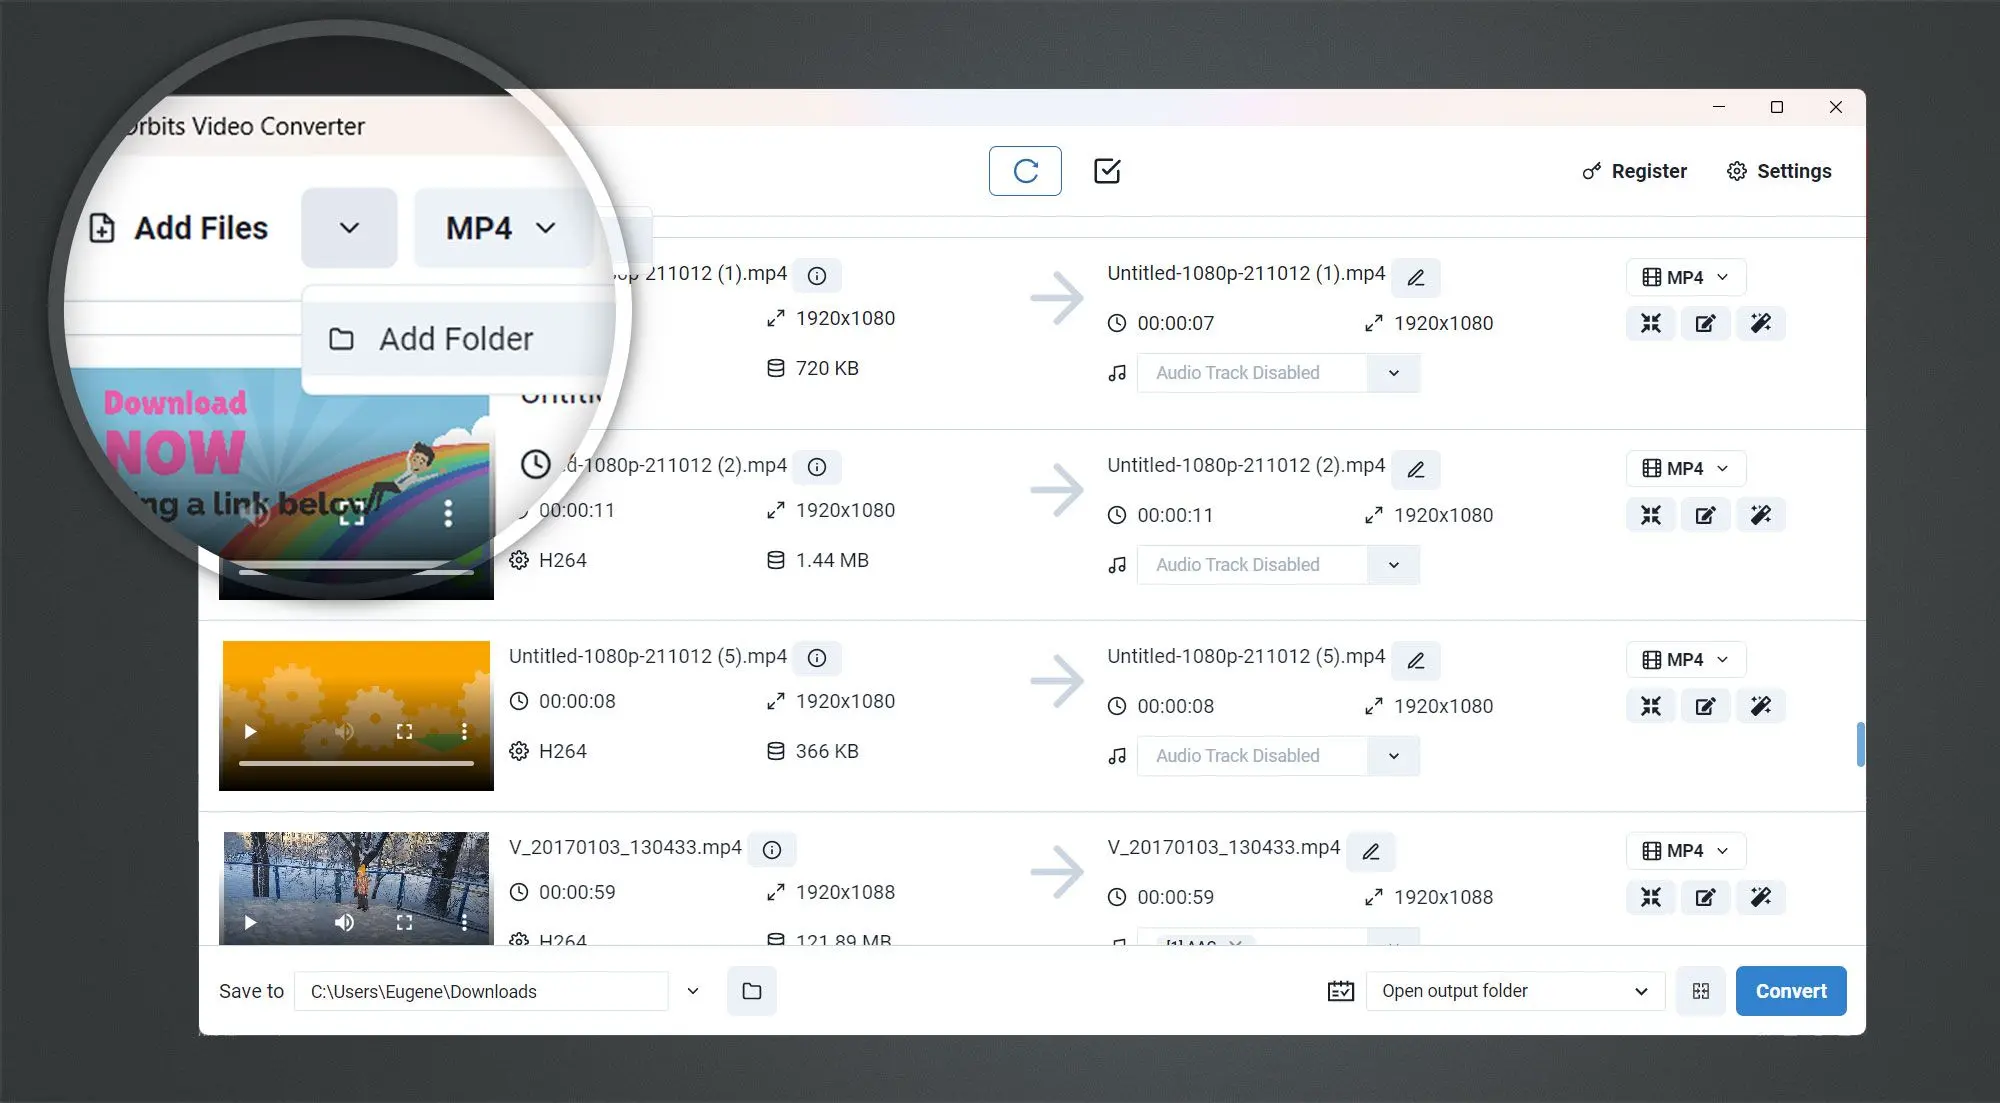Expand Audio Track Disabled dropdown for first video
This screenshot has height=1103, width=2000.
[1390, 372]
